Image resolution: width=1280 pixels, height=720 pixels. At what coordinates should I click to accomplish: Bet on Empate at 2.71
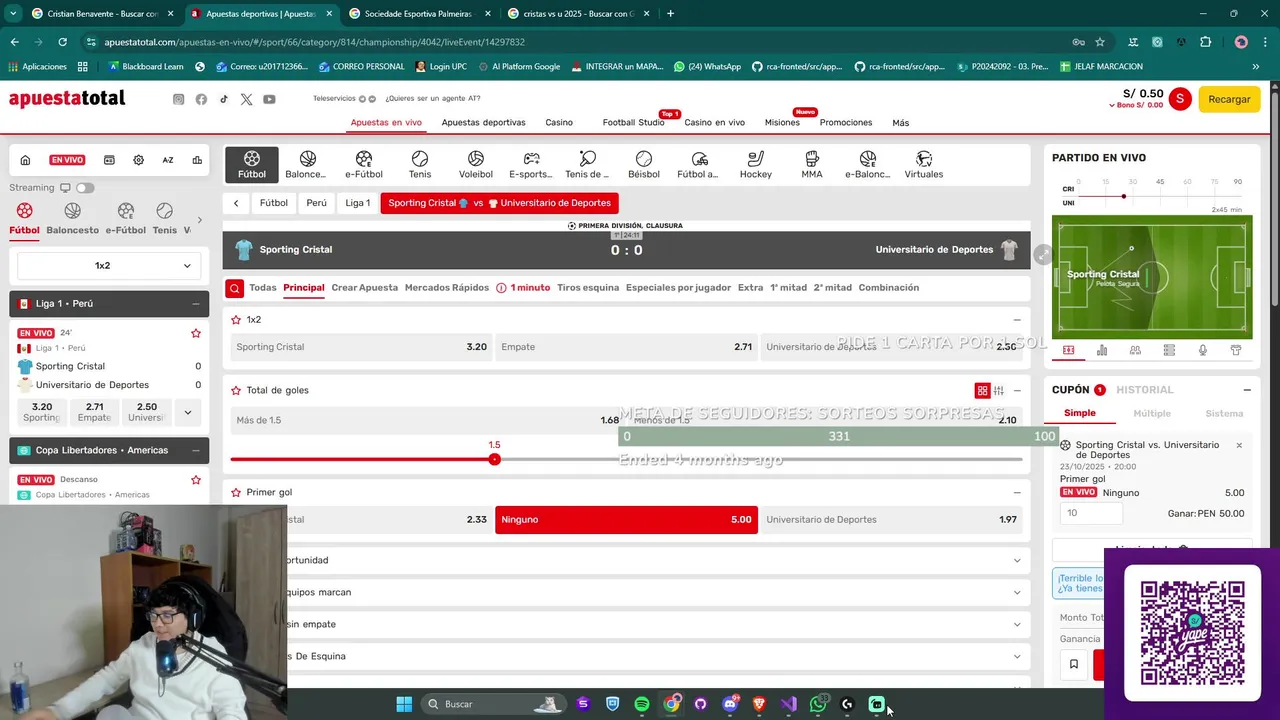626,347
